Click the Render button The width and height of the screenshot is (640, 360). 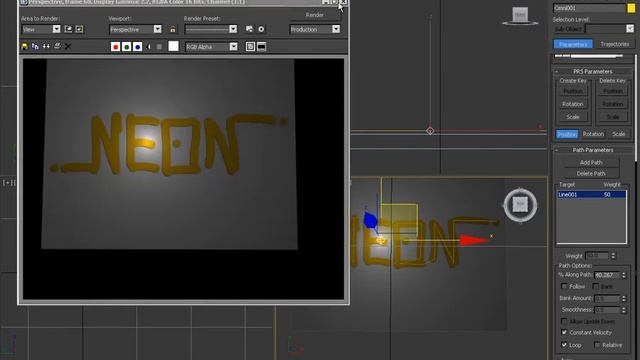pyautogui.click(x=315, y=15)
